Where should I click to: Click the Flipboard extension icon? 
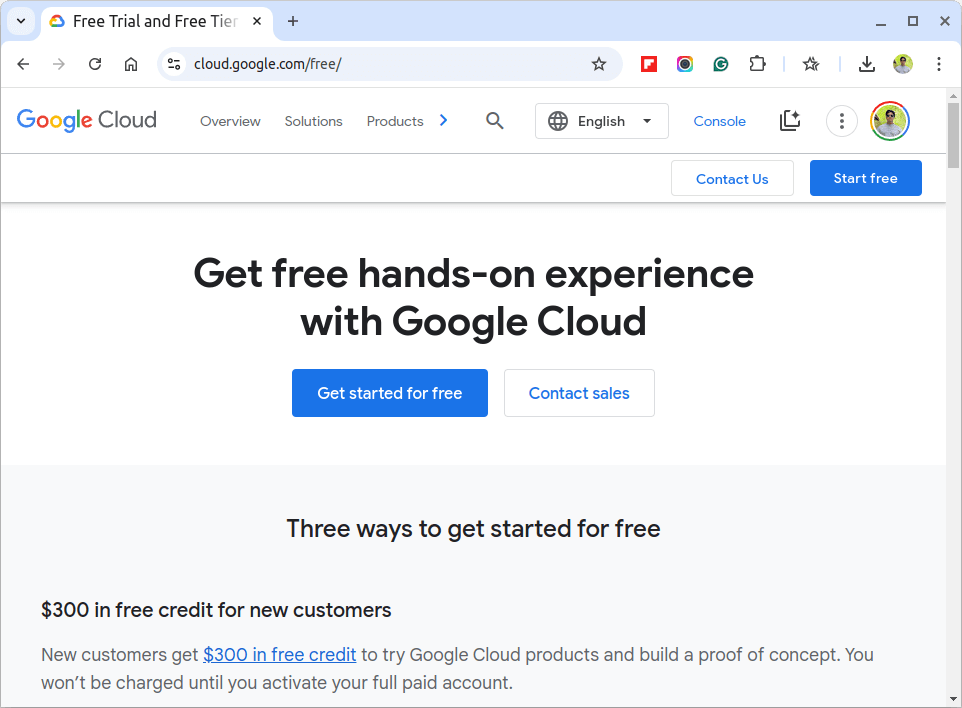tap(648, 64)
